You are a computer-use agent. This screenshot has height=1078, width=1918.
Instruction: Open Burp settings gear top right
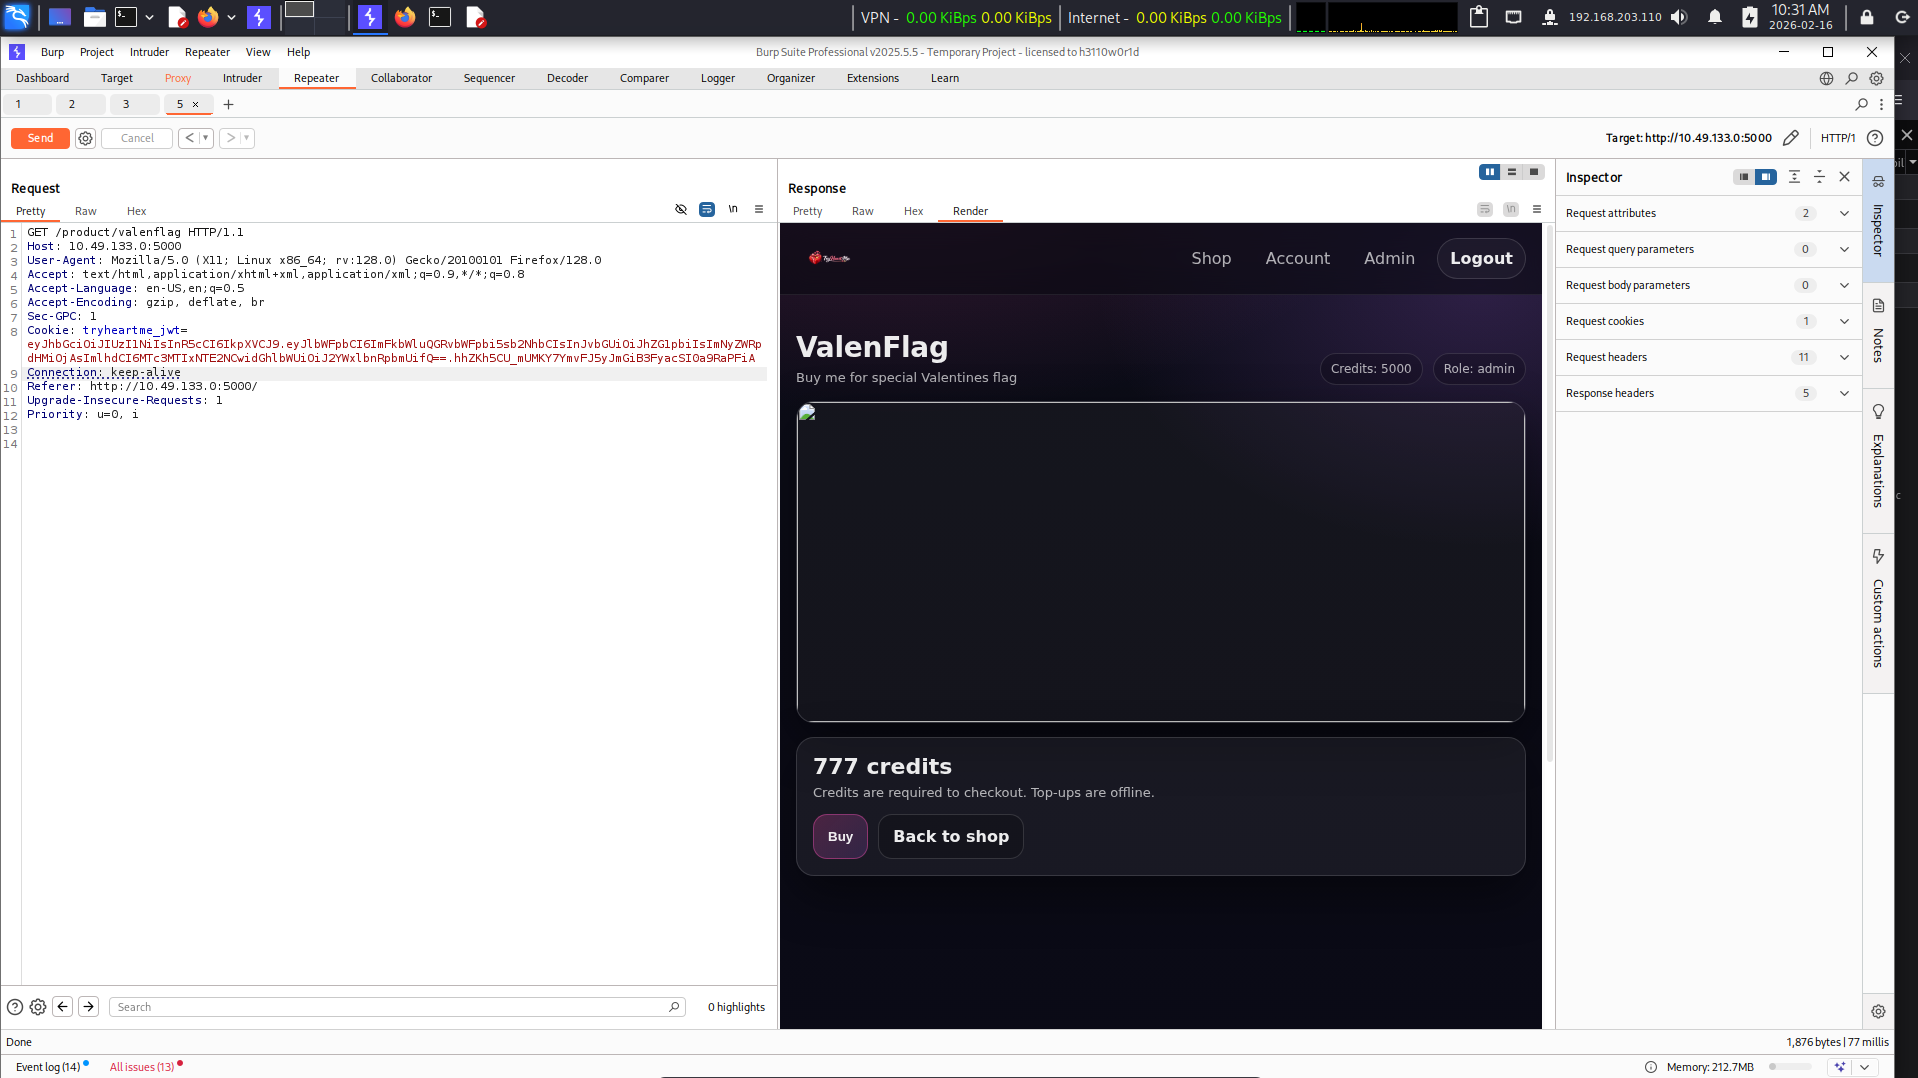click(1876, 78)
